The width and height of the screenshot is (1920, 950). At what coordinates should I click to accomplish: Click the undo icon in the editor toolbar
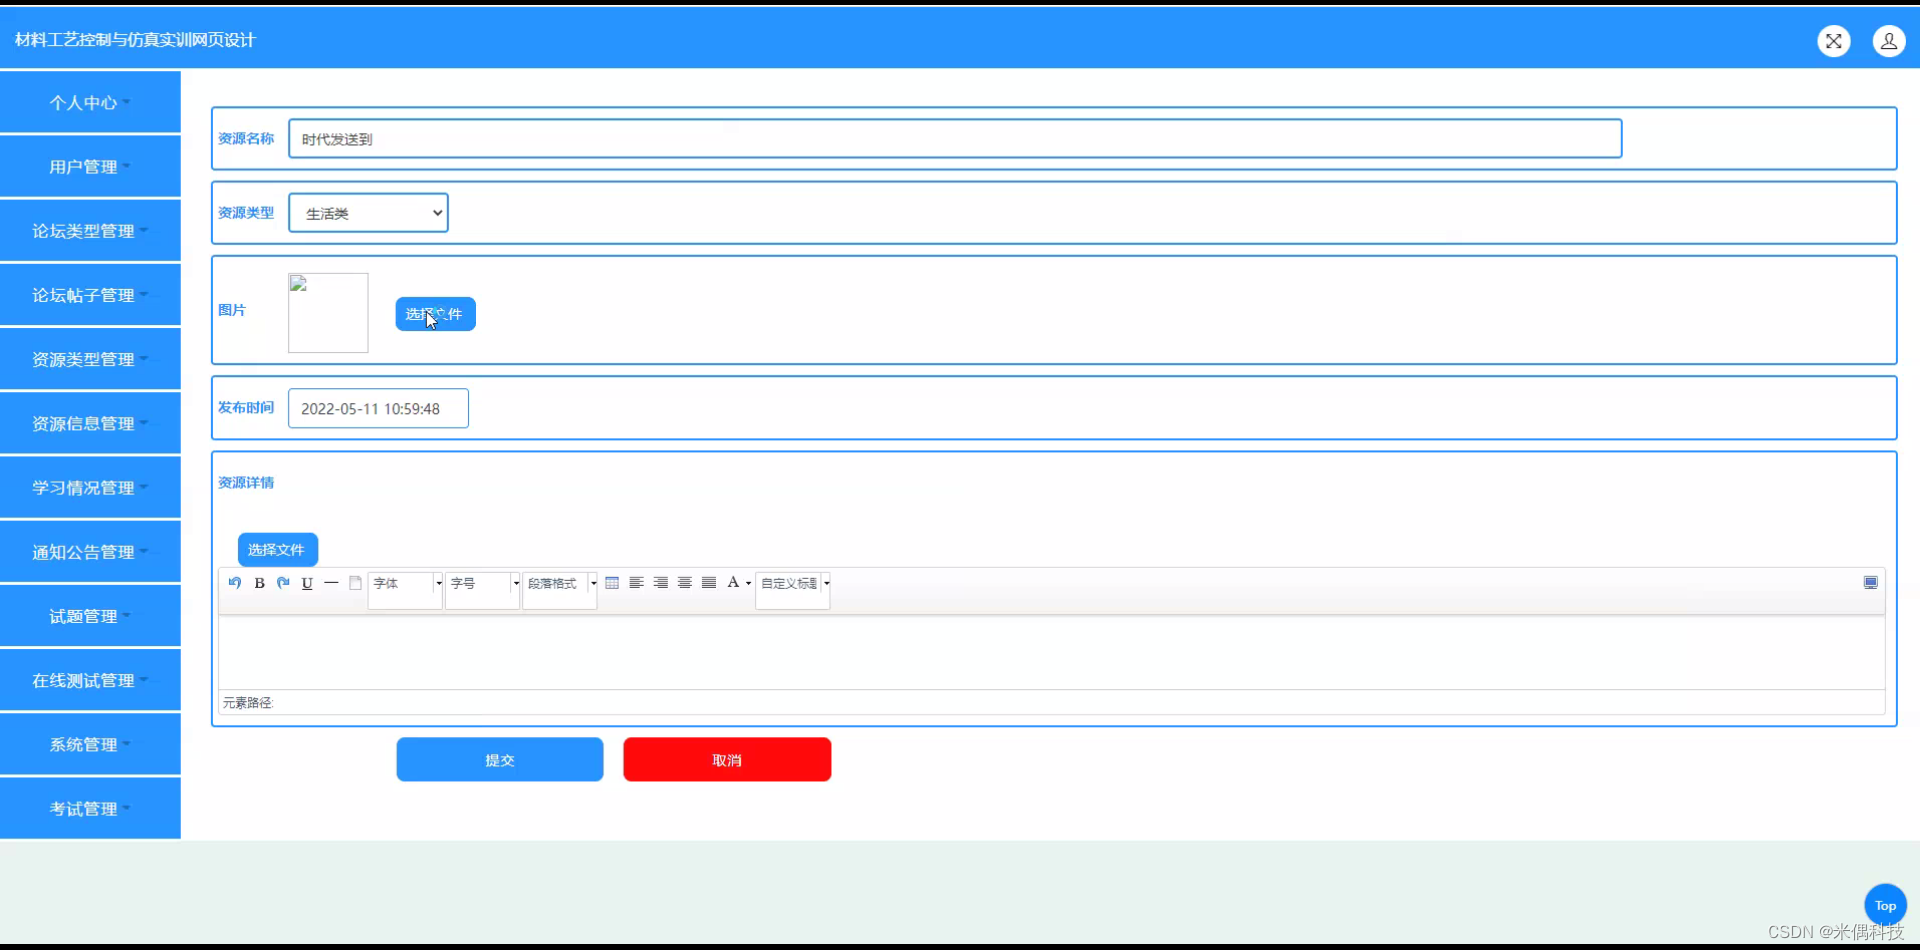pos(235,583)
